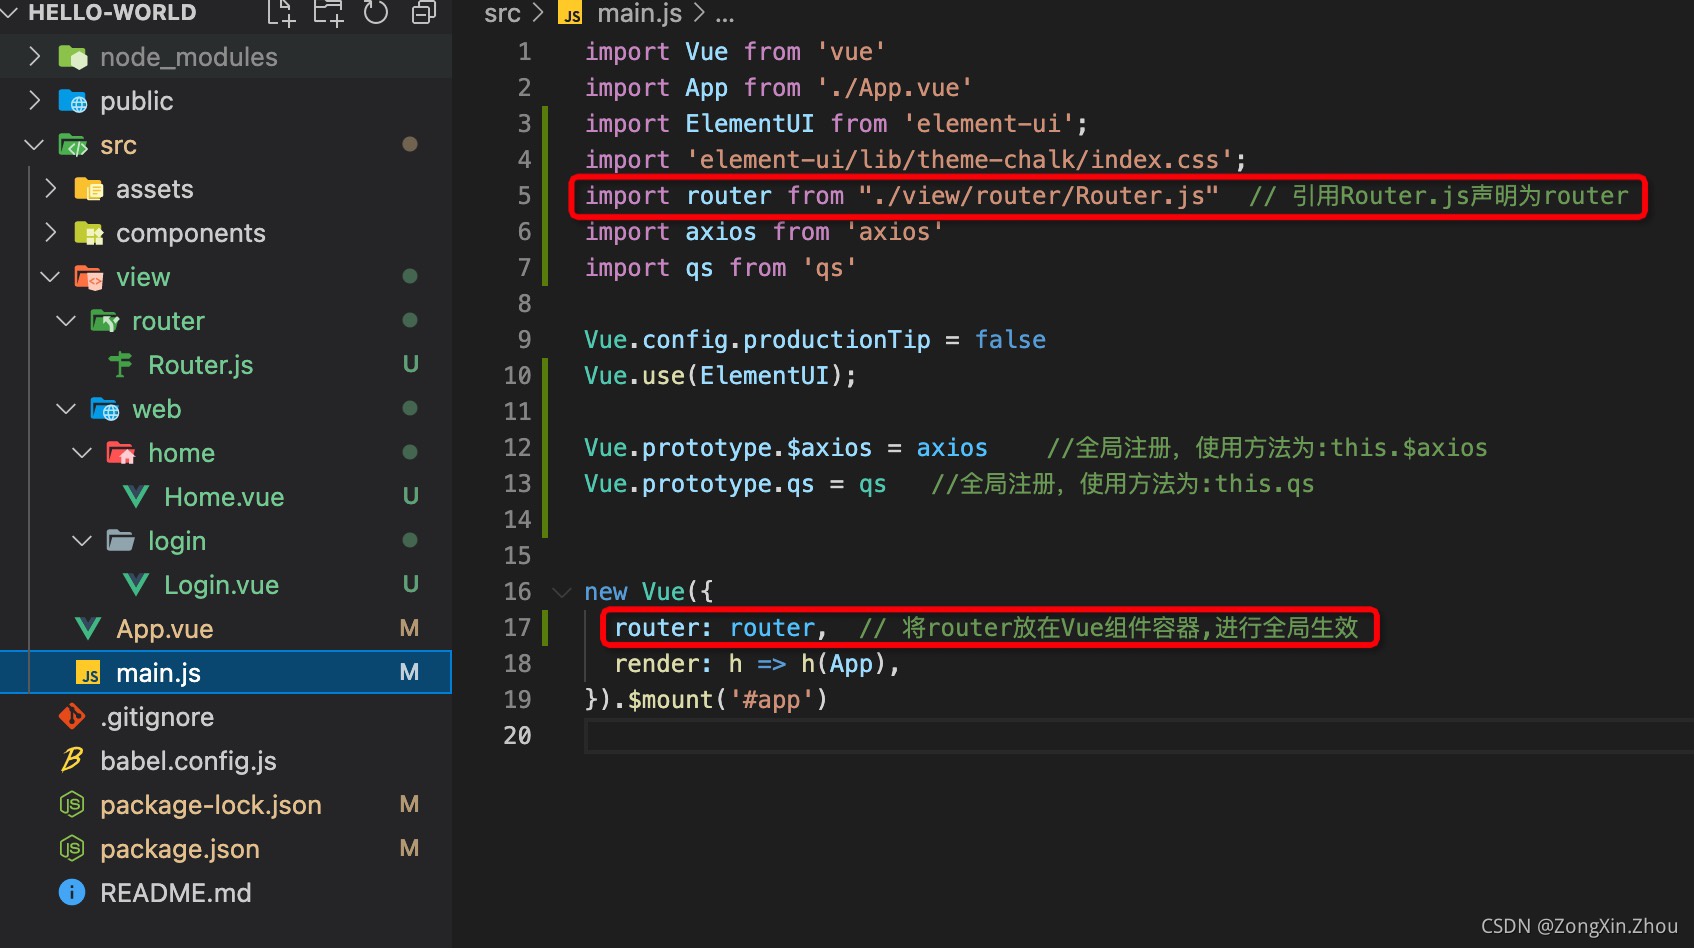Fold the new Vue block at line 16
The height and width of the screenshot is (948, 1694).
point(562,592)
